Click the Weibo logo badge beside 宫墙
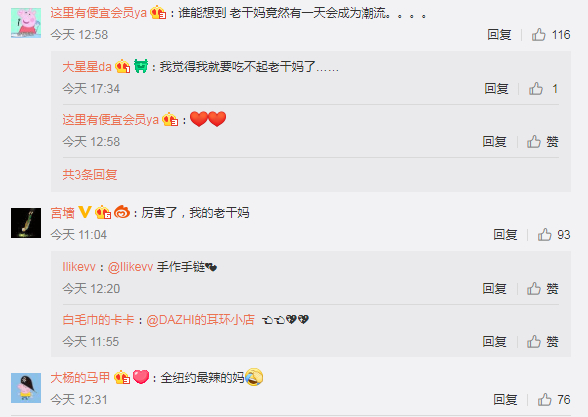Image resolution: width=588 pixels, height=417 pixels. (122, 212)
